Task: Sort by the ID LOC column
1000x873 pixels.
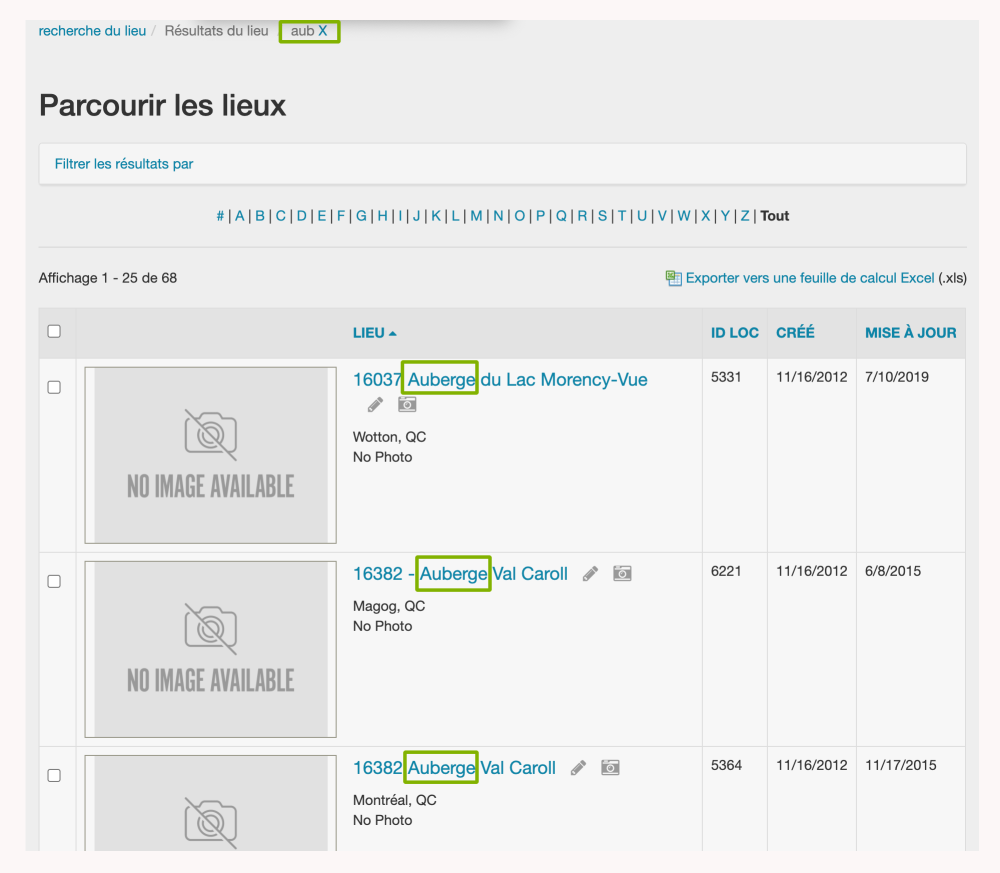Action: [x=735, y=333]
